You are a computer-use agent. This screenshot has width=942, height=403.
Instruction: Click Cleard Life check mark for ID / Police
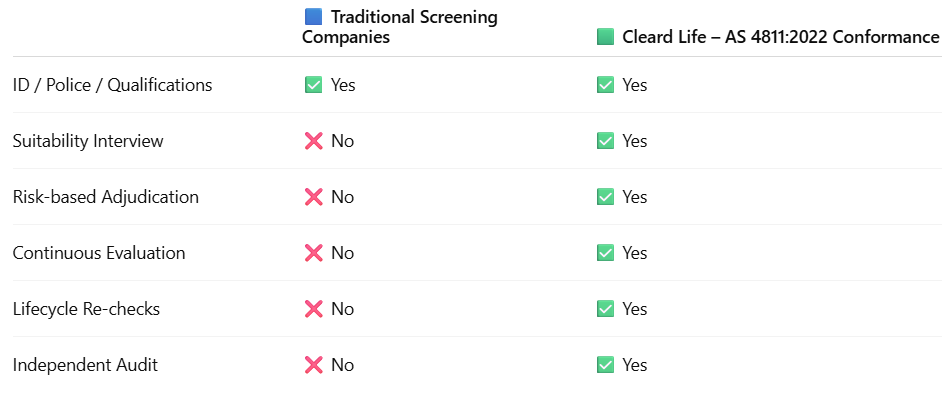605,85
